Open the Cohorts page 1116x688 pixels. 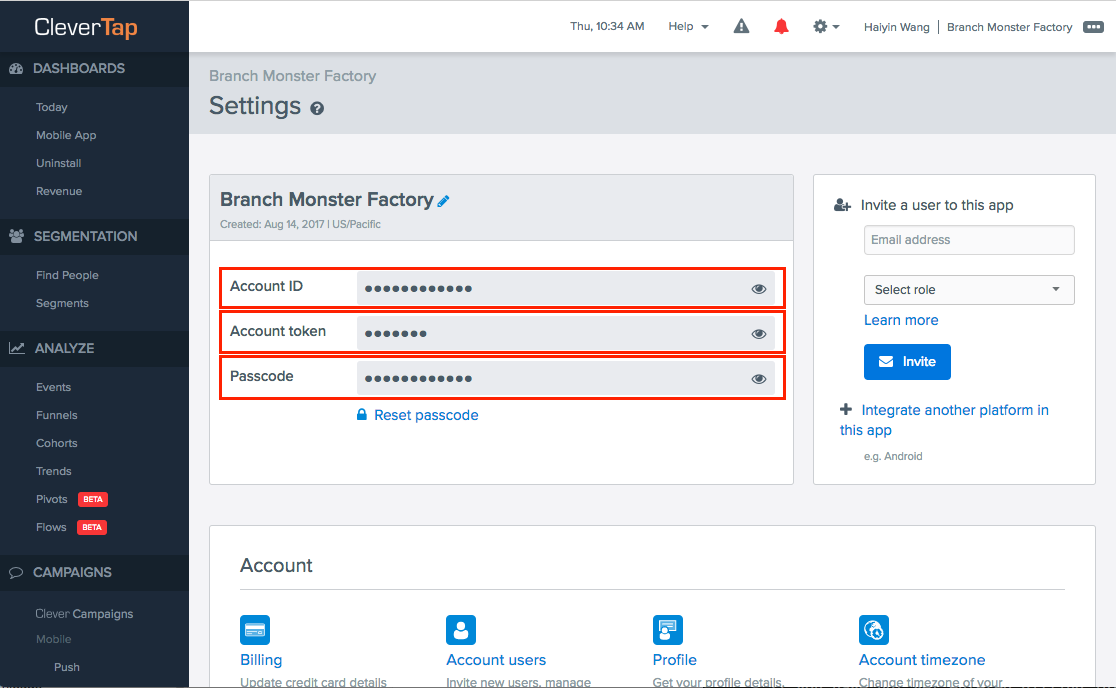click(x=57, y=443)
